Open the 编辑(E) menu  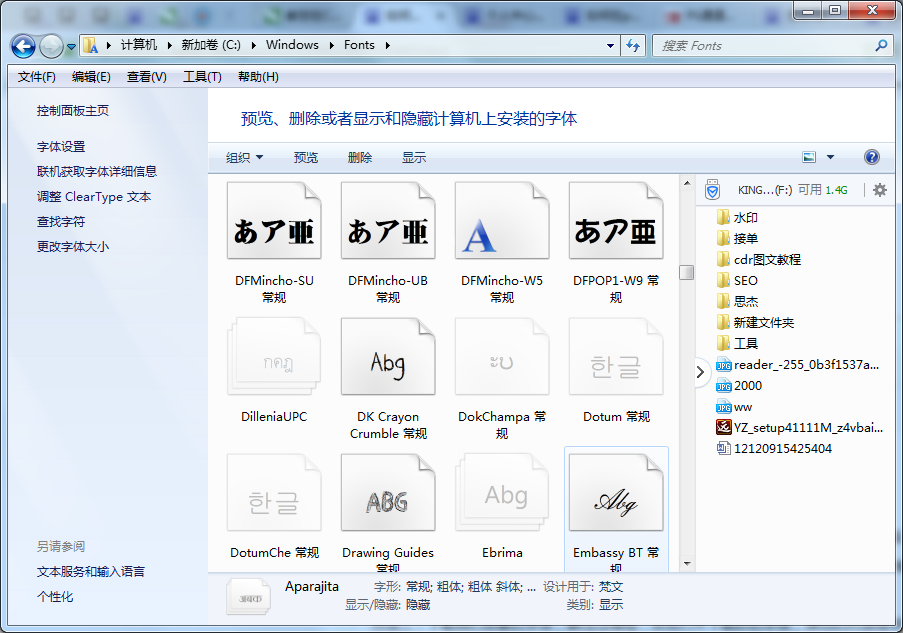(x=91, y=77)
